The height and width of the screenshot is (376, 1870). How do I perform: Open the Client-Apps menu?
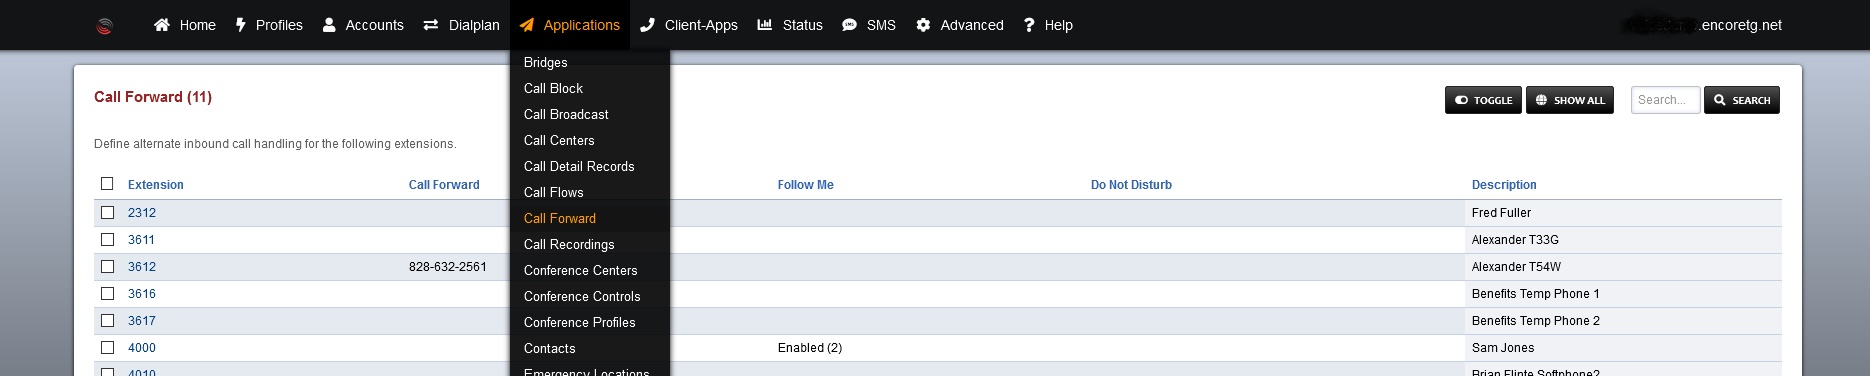coord(689,25)
